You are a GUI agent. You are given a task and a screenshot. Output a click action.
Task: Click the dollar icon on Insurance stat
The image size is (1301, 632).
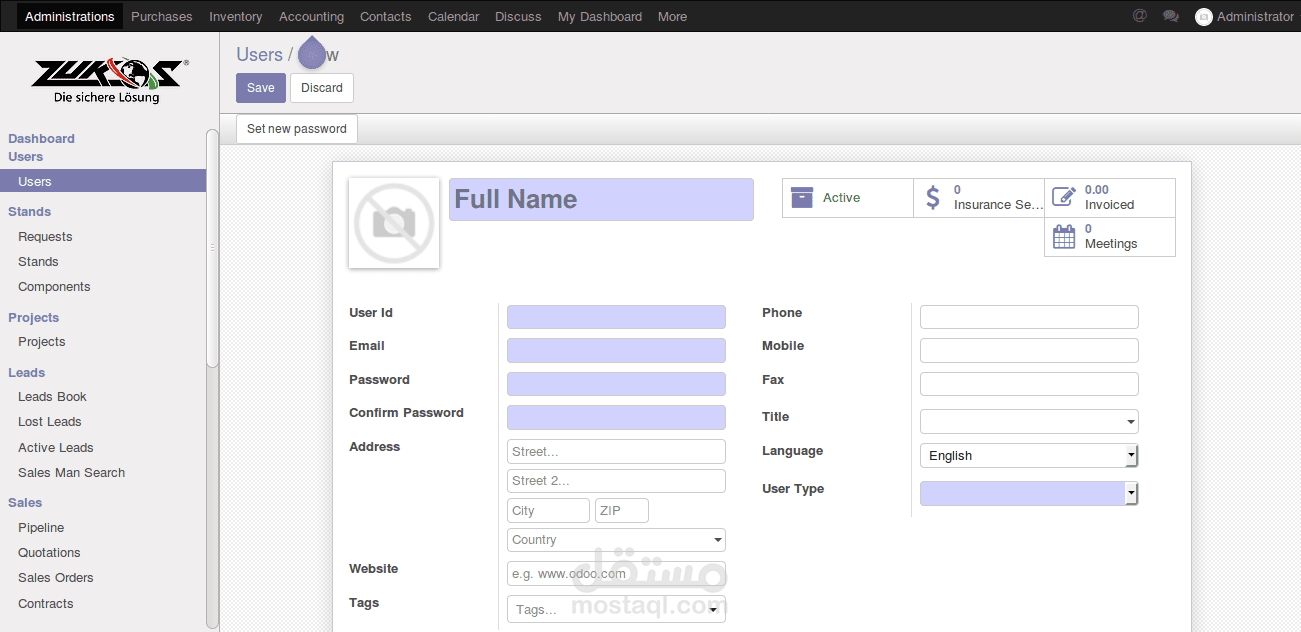tap(933, 197)
